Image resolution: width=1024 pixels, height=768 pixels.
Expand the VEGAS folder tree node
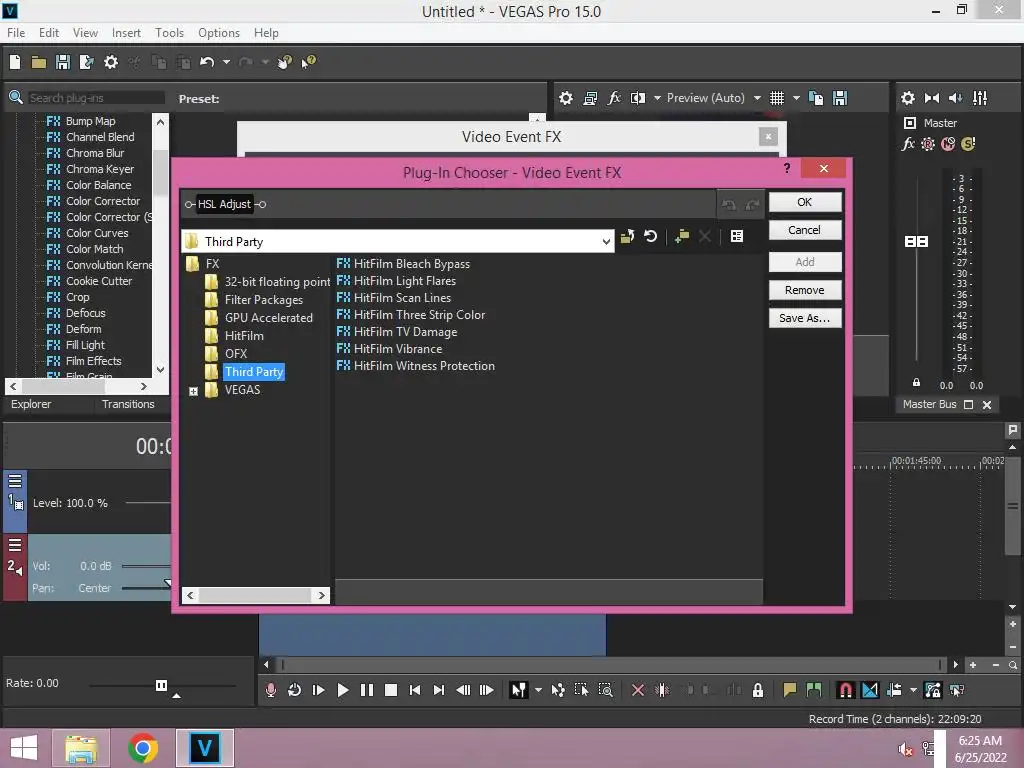click(x=193, y=391)
